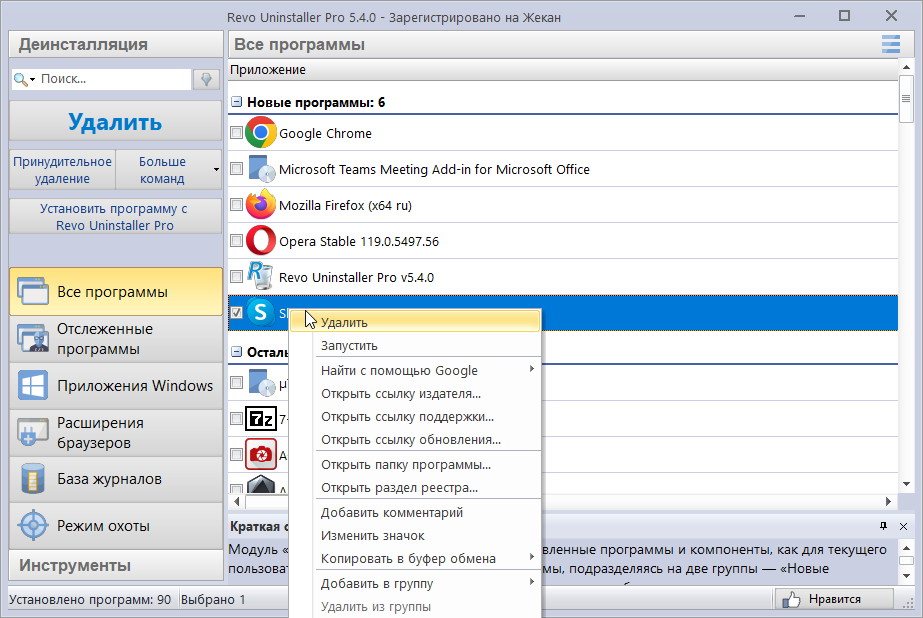Tick the Google Chrome checkbox
Image resolution: width=923 pixels, height=618 pixels.
(236, 132)
